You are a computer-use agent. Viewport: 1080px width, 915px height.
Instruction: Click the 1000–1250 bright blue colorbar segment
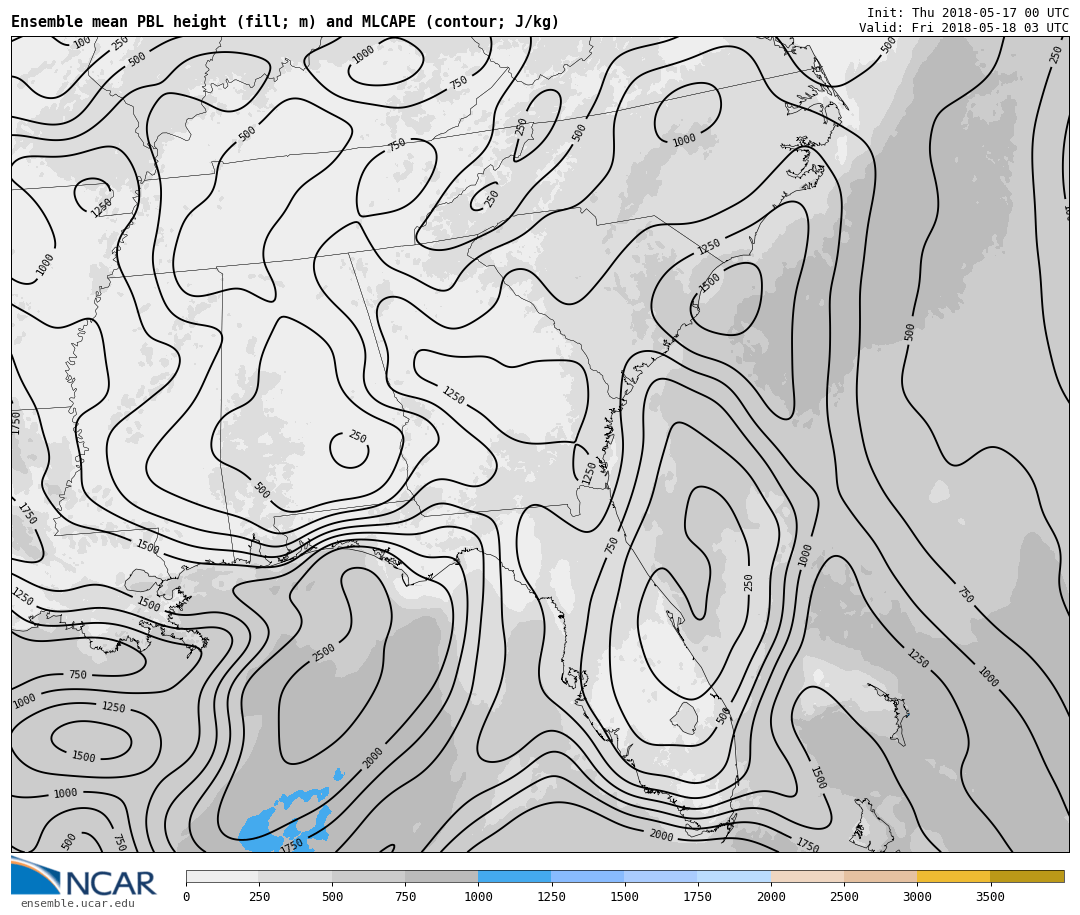[x=515, y=876]
